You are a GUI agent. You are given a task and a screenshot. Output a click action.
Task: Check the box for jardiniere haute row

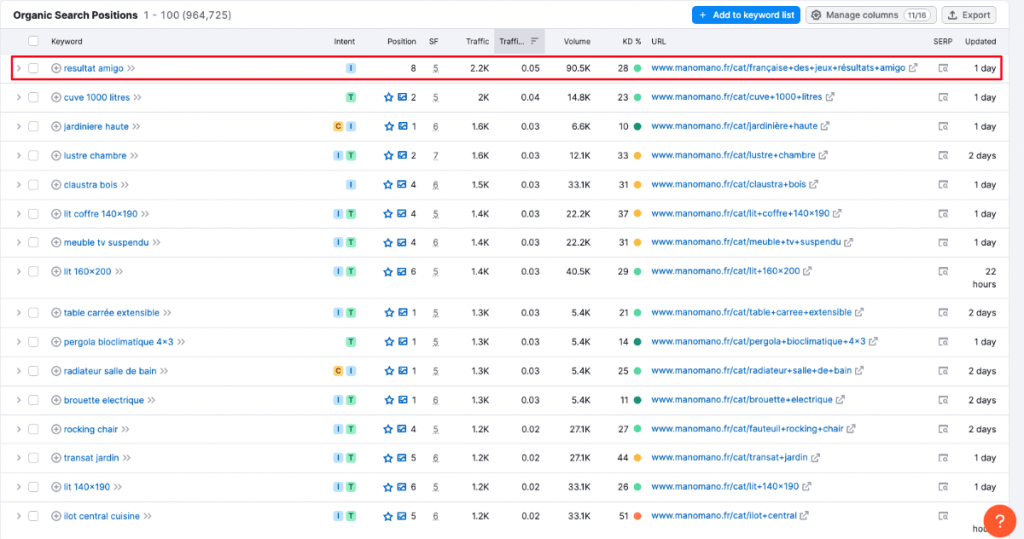[34, 127]
